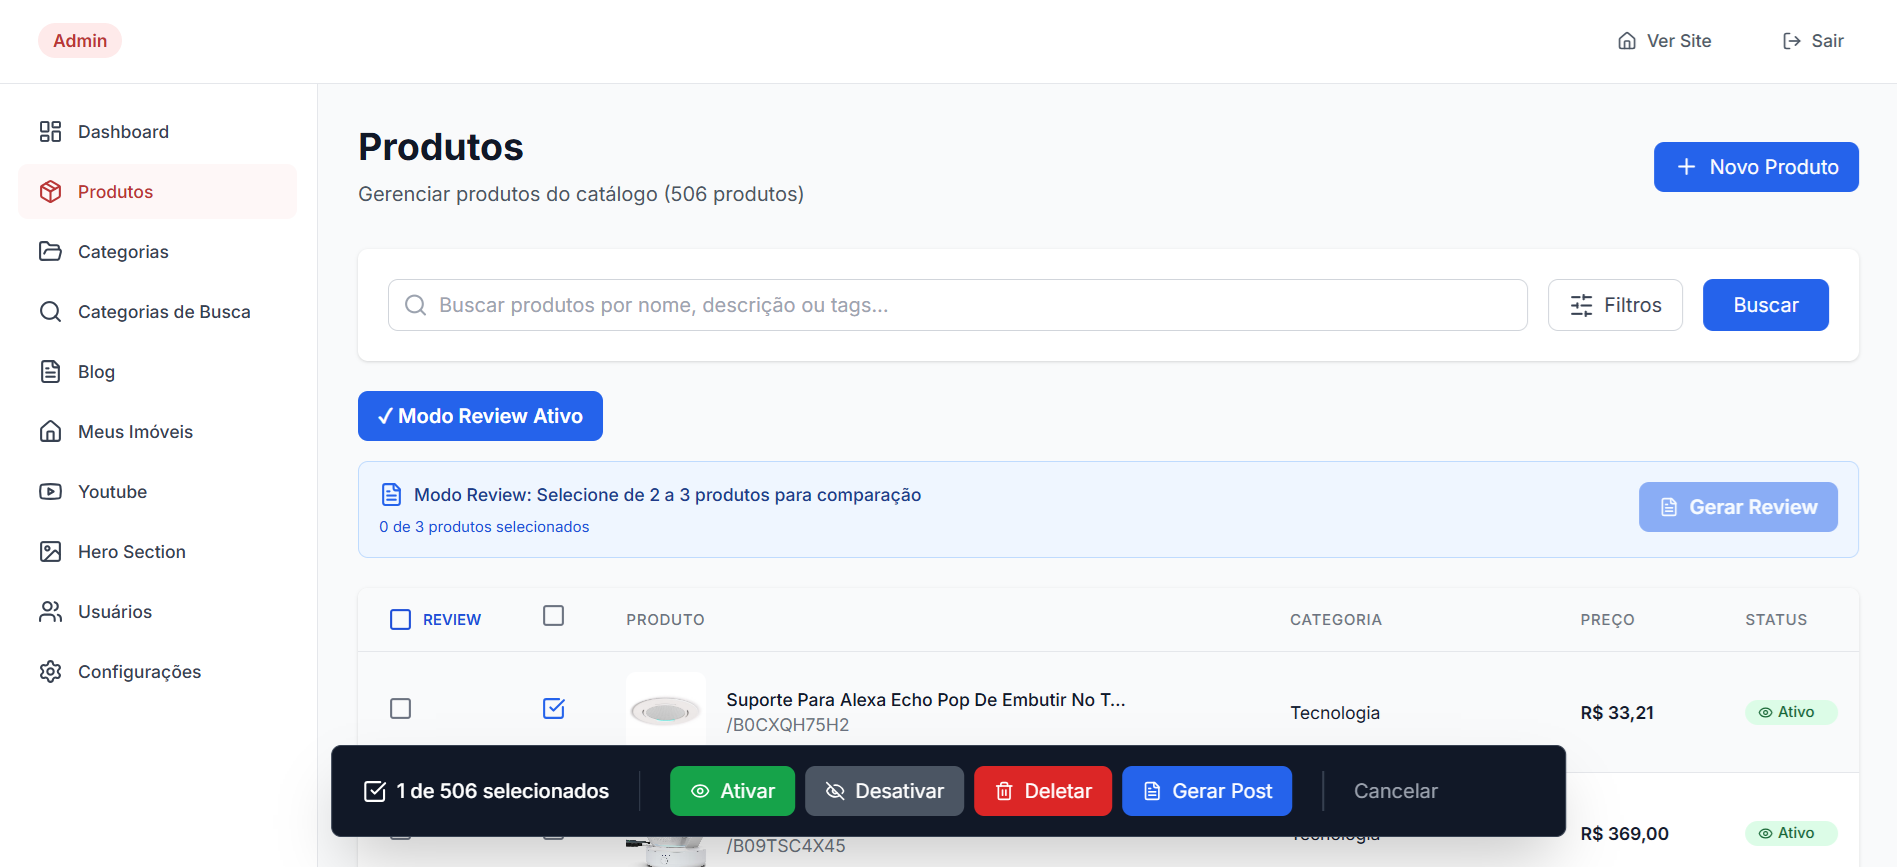Click the Youtube play icon in sidebar
Screen dimensions: 1897x867
pyautogui.click(x=50, y=492)
